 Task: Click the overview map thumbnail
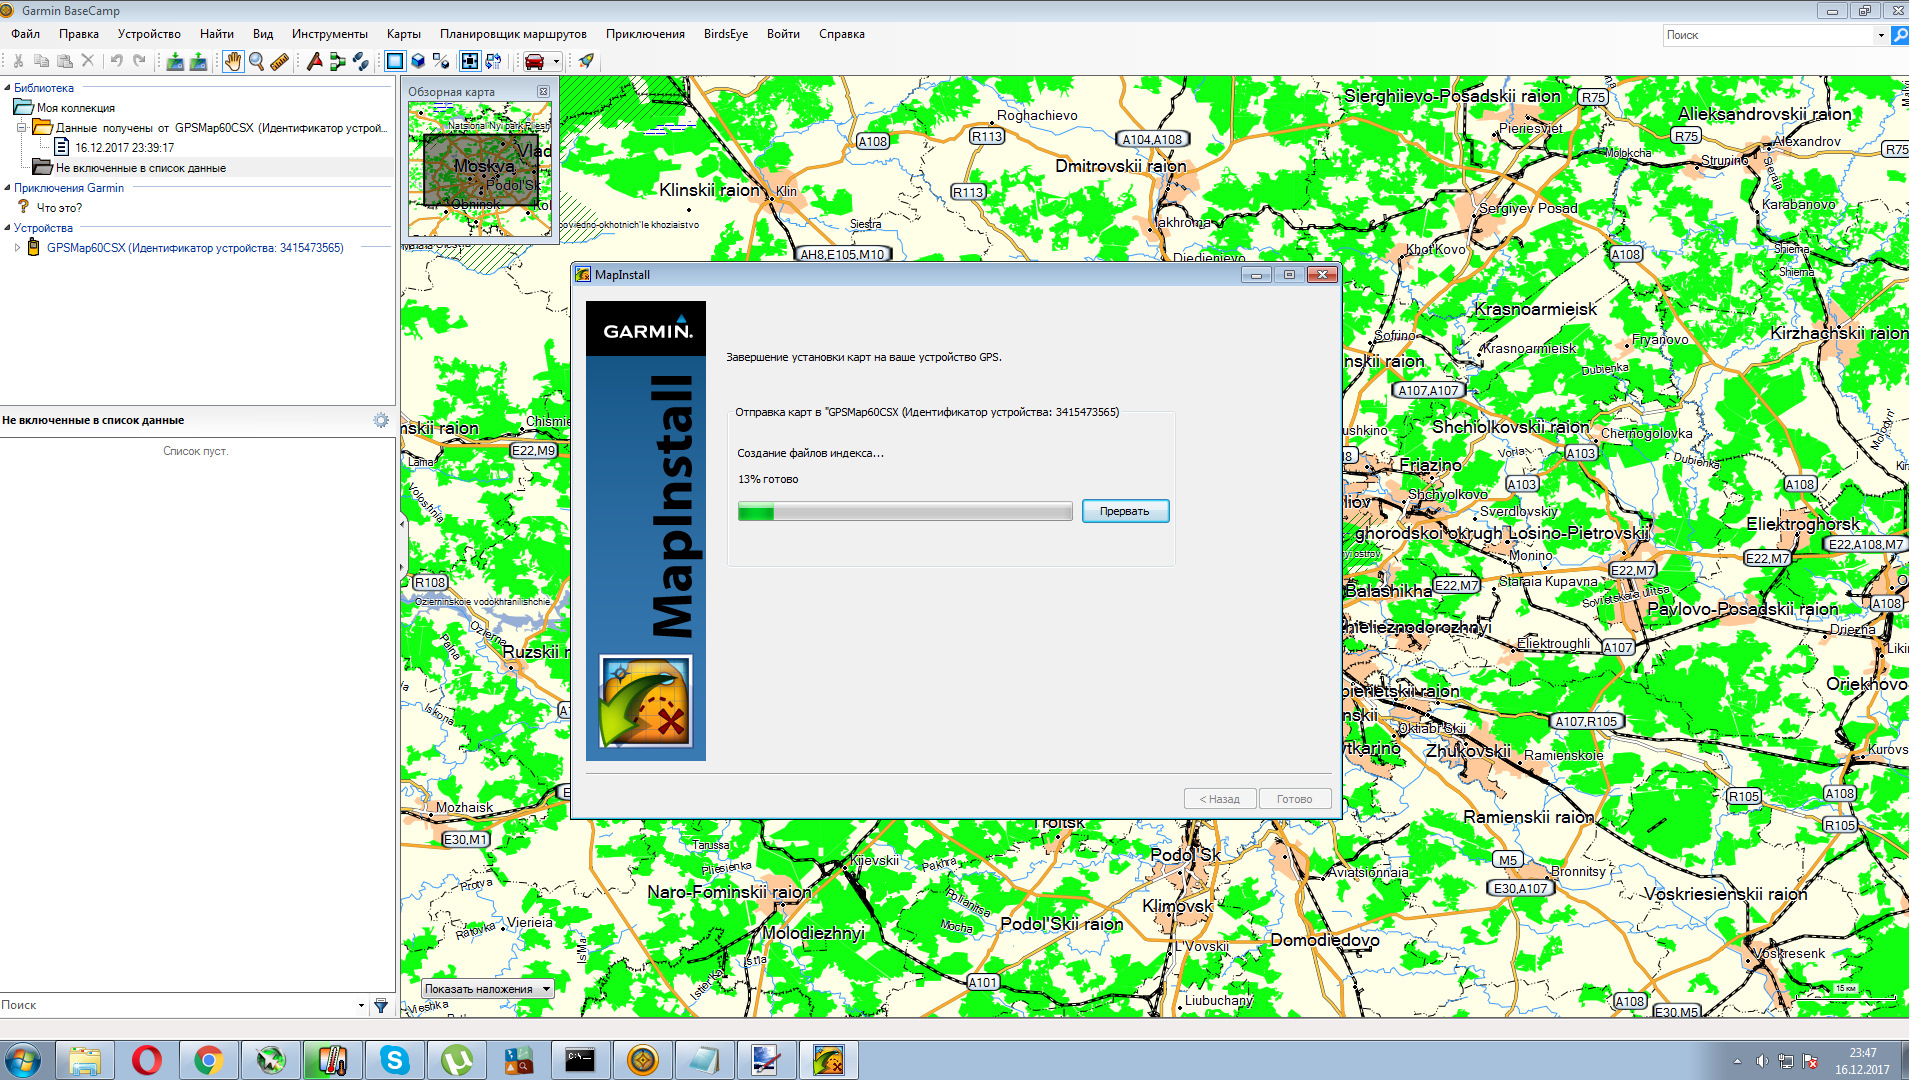[x=480, y=169]
